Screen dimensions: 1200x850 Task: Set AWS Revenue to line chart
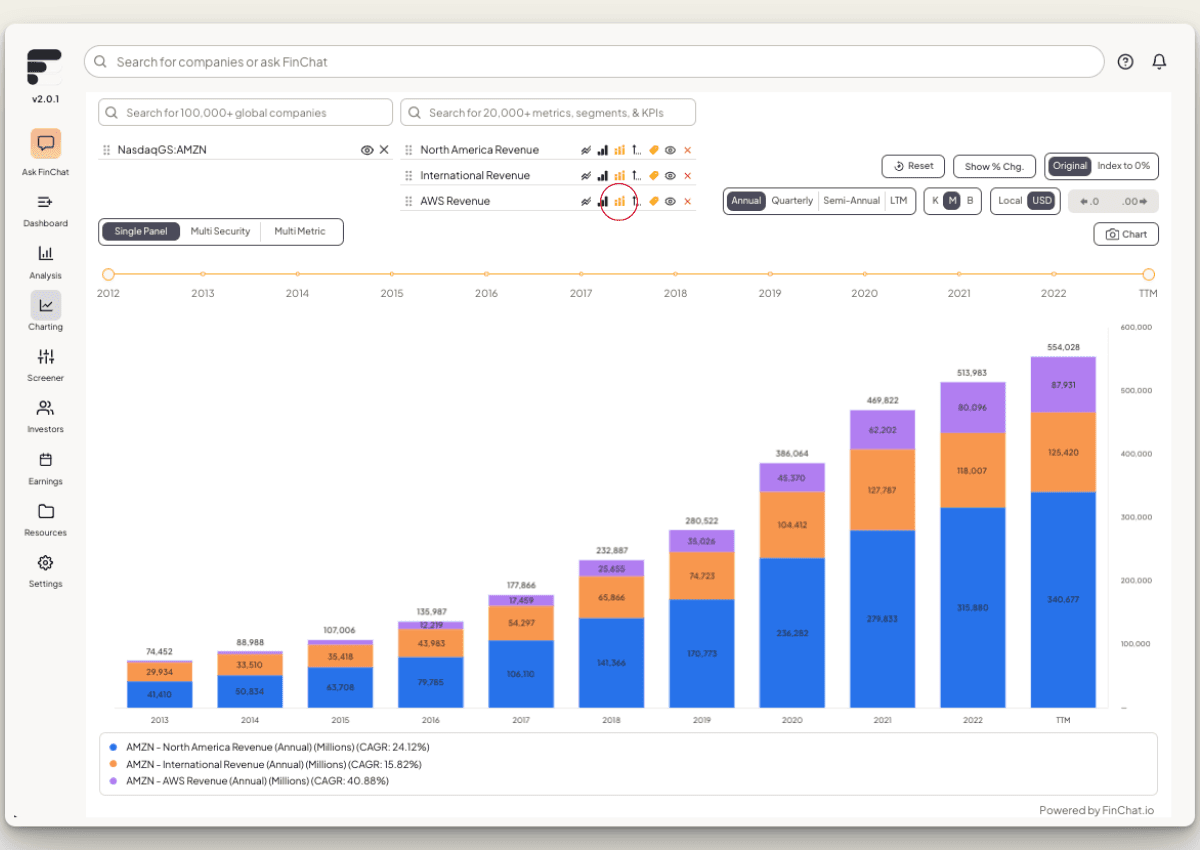(x=586, y=201)
